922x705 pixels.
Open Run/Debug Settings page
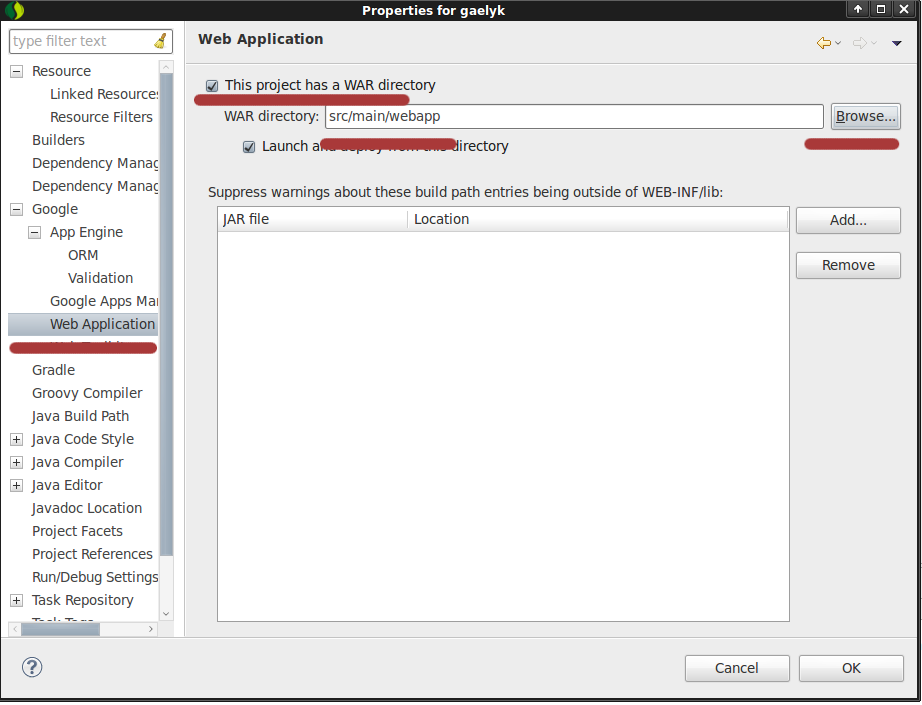click(95, 577)
